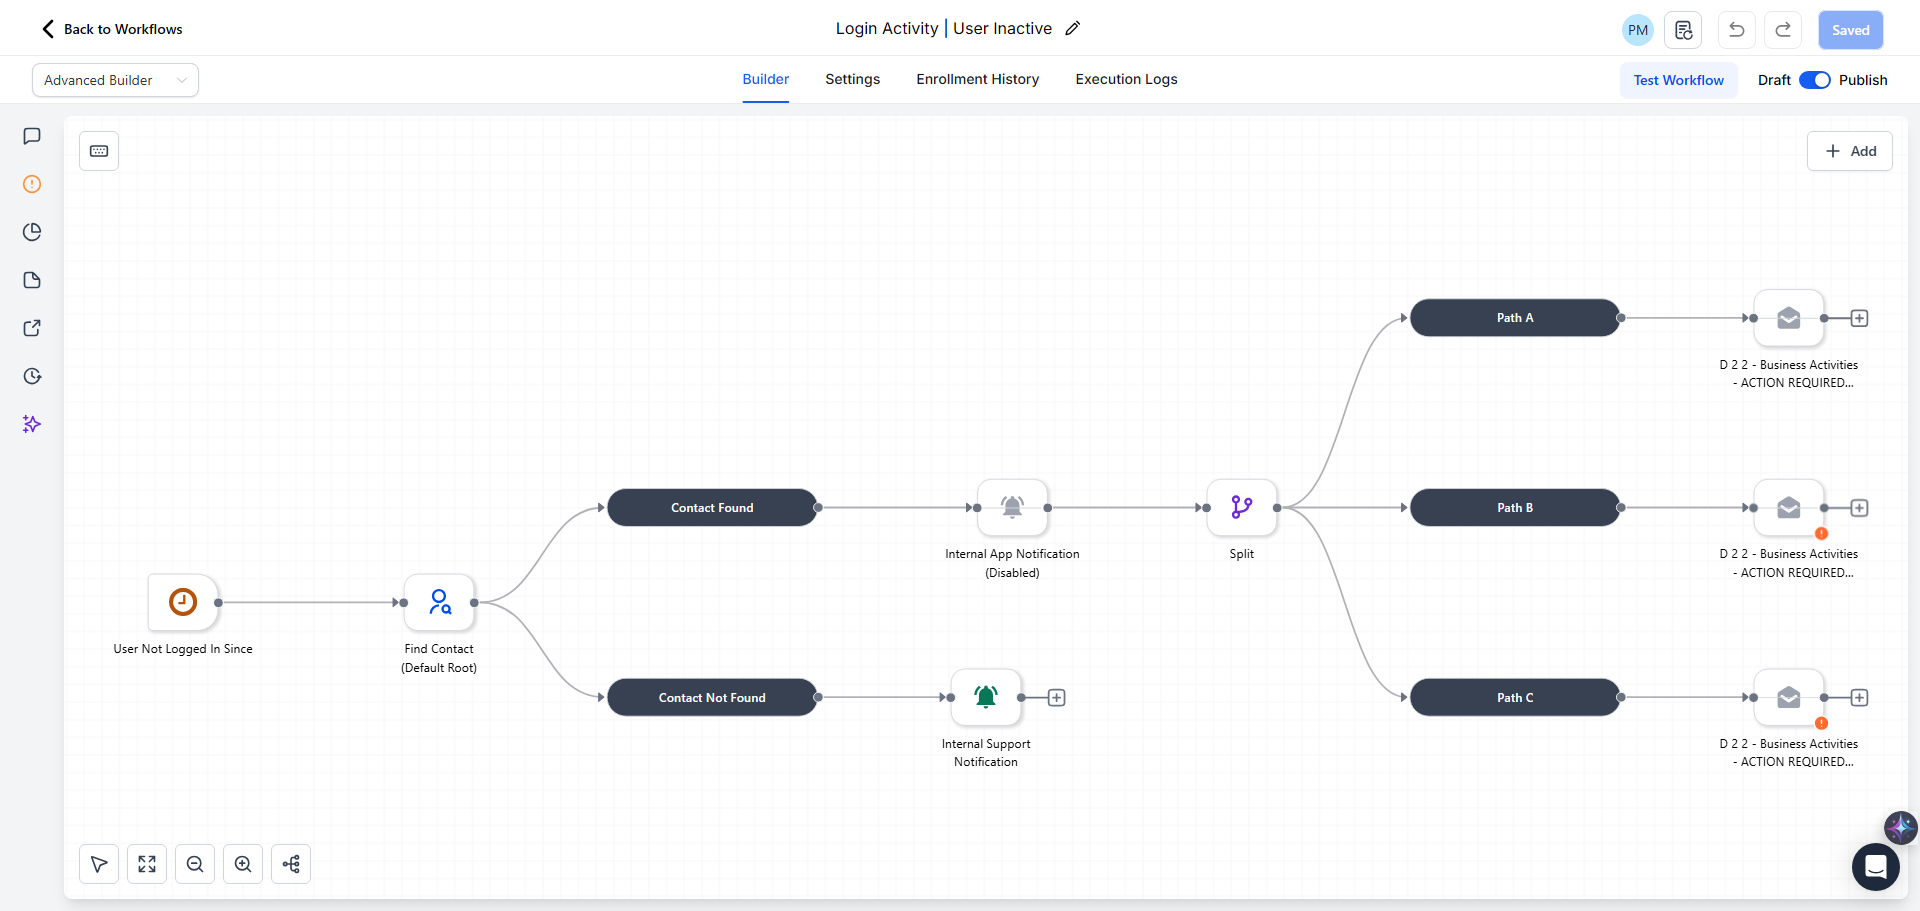Open the Internal Support Notification node
This screenshot has width=1920, height=911.
pos(986,697)
